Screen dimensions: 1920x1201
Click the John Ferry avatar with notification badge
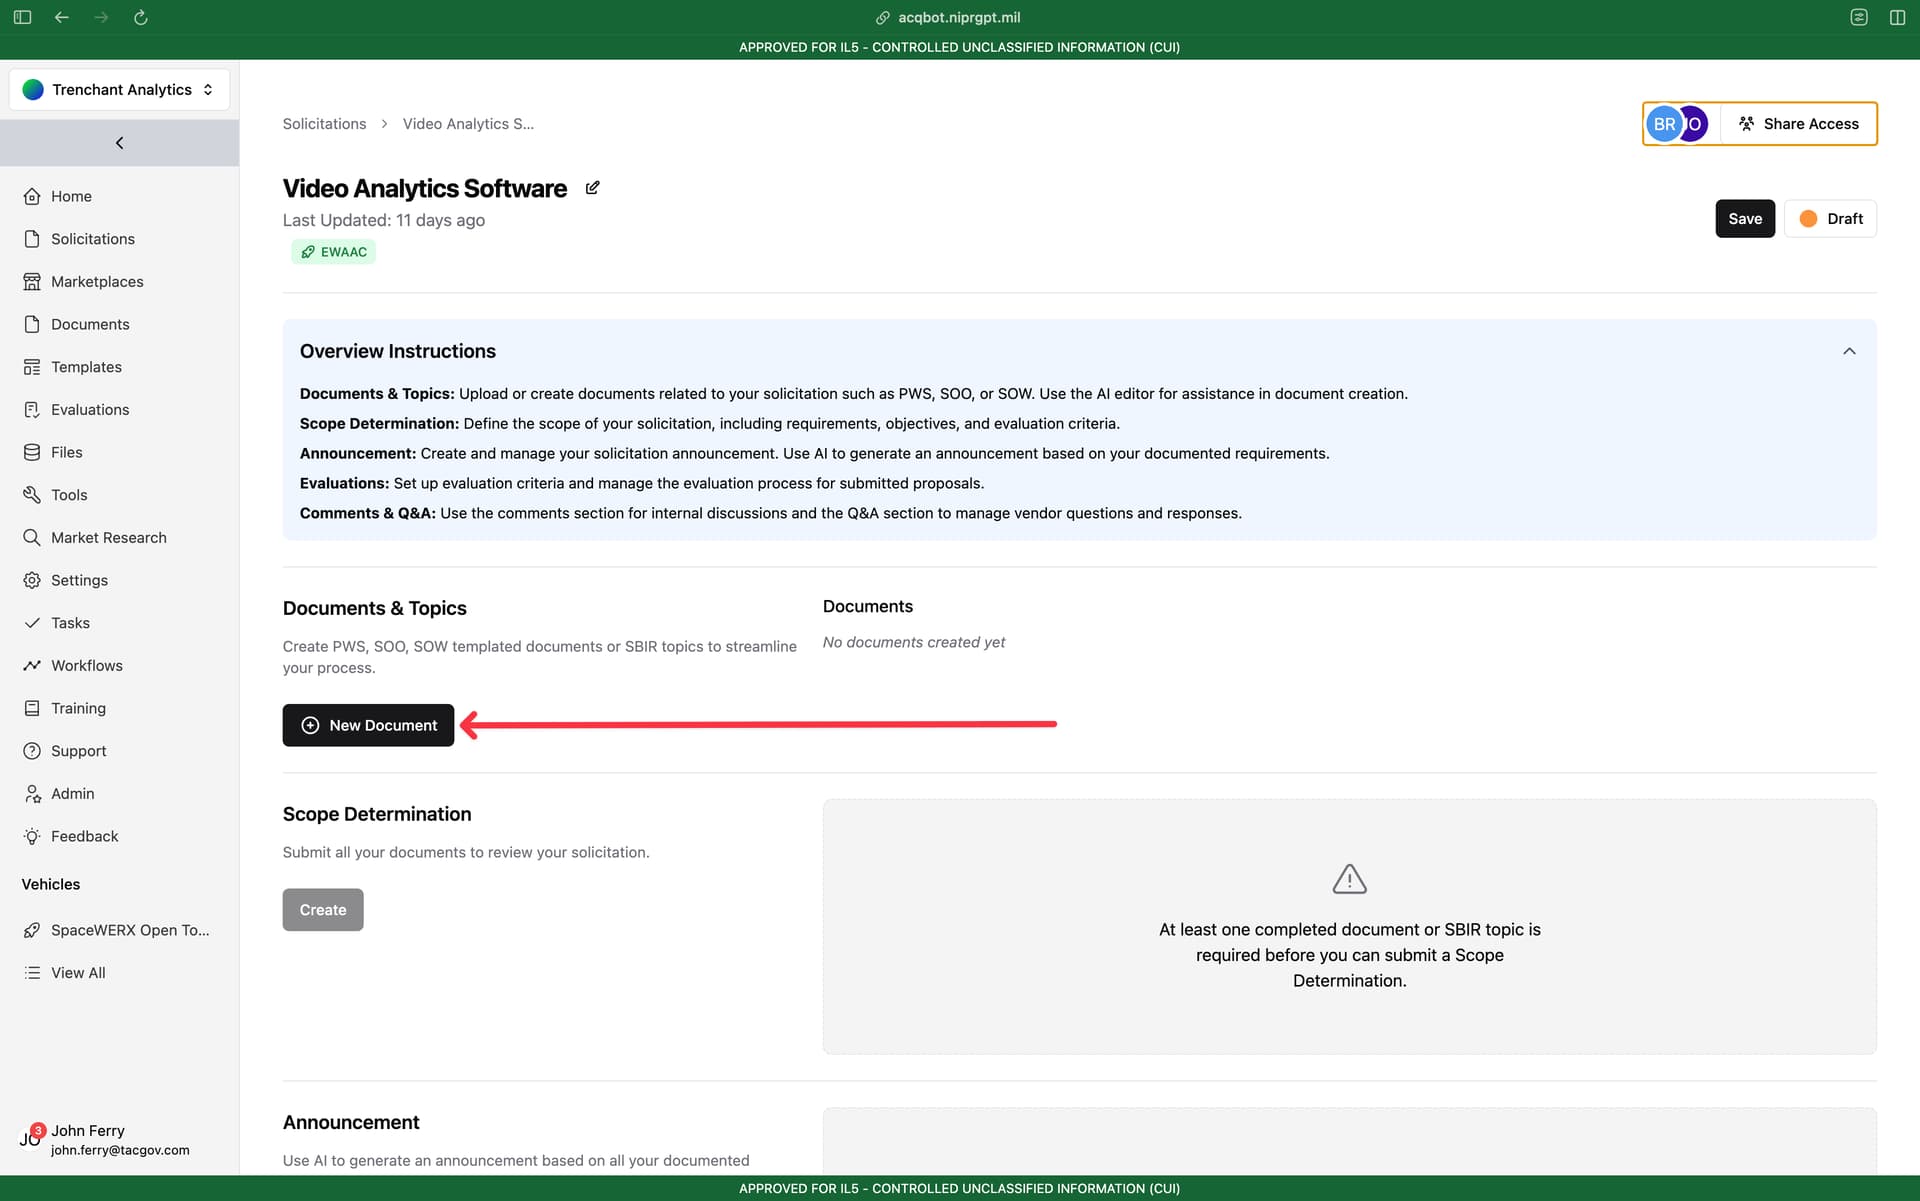tap(31, 1138)
